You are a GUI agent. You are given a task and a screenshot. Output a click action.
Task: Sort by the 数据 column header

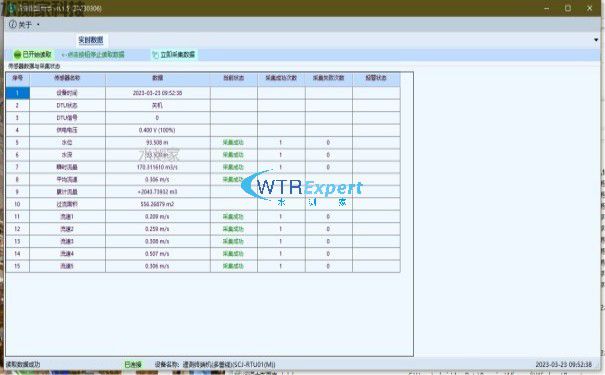[157, 78]
